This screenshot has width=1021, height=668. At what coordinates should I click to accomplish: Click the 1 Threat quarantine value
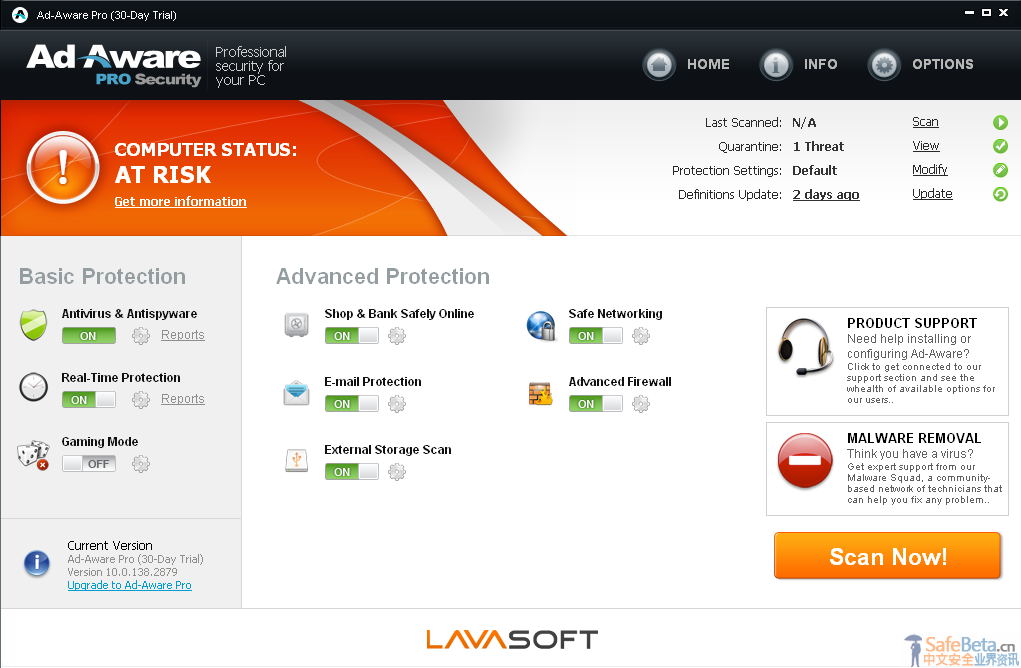coord(818,146)
